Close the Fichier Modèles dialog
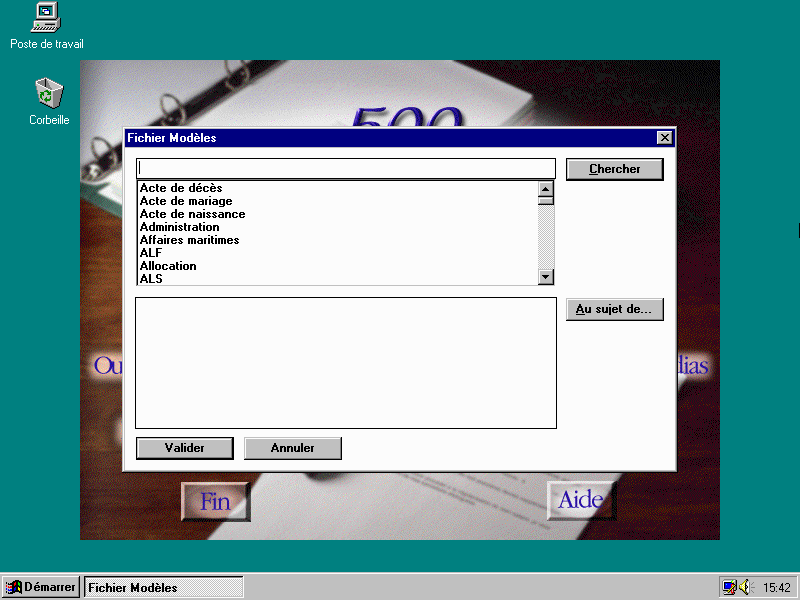800x600 pixels. [664, 138]
